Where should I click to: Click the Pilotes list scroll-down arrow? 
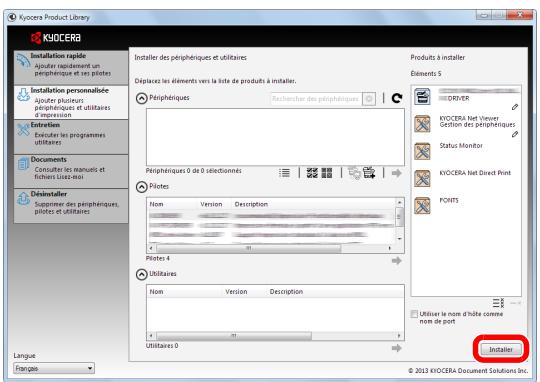coord(399,239)
